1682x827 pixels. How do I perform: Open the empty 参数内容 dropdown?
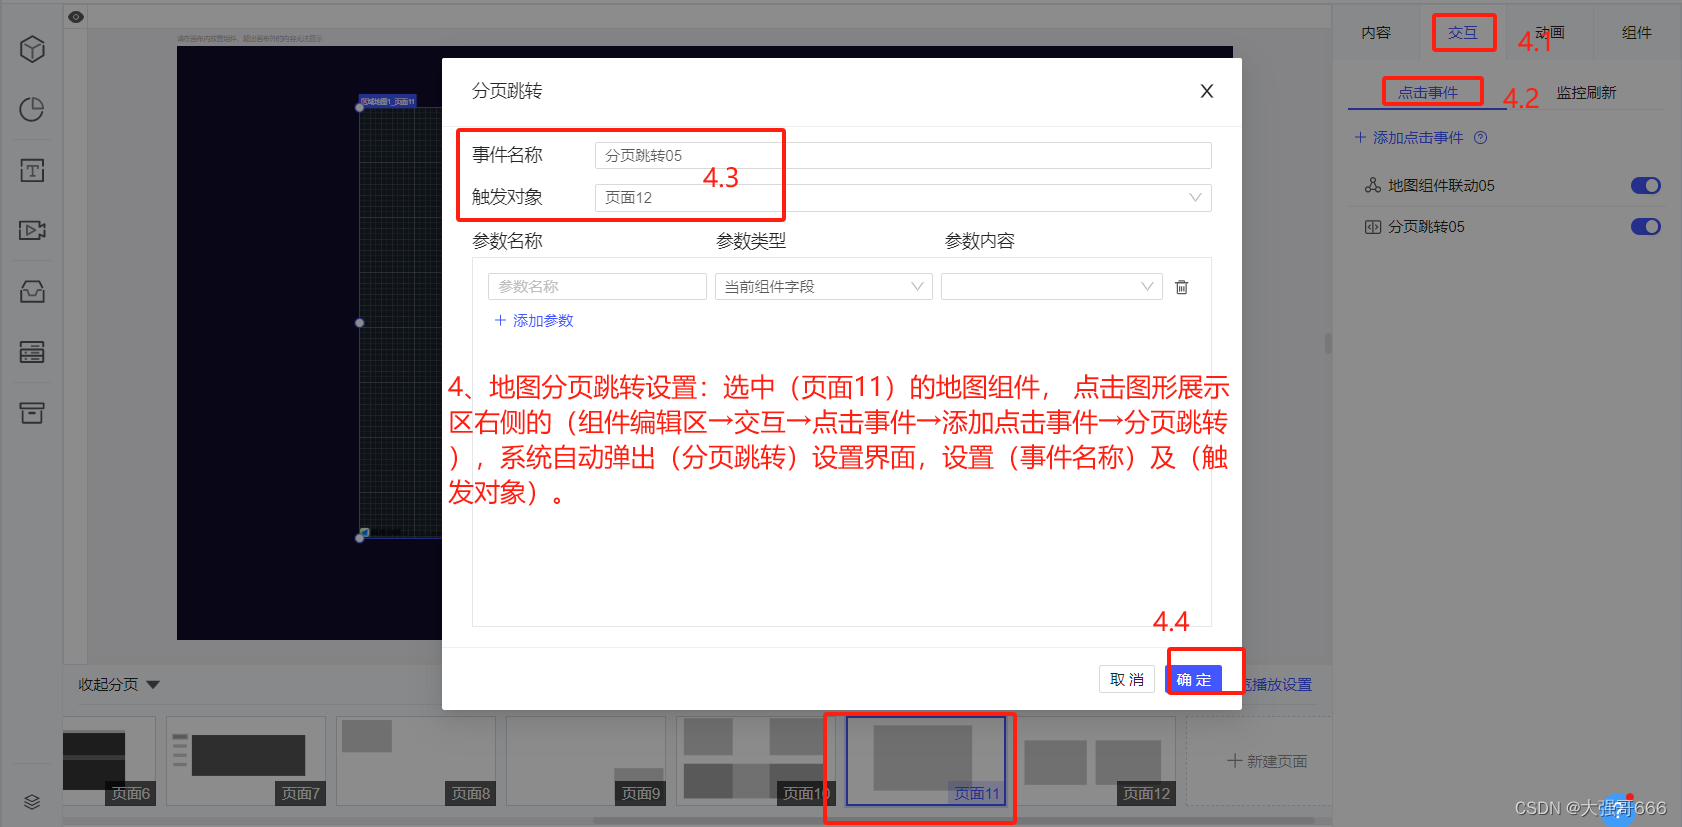pyautogui.click(x=1051, y=287)
